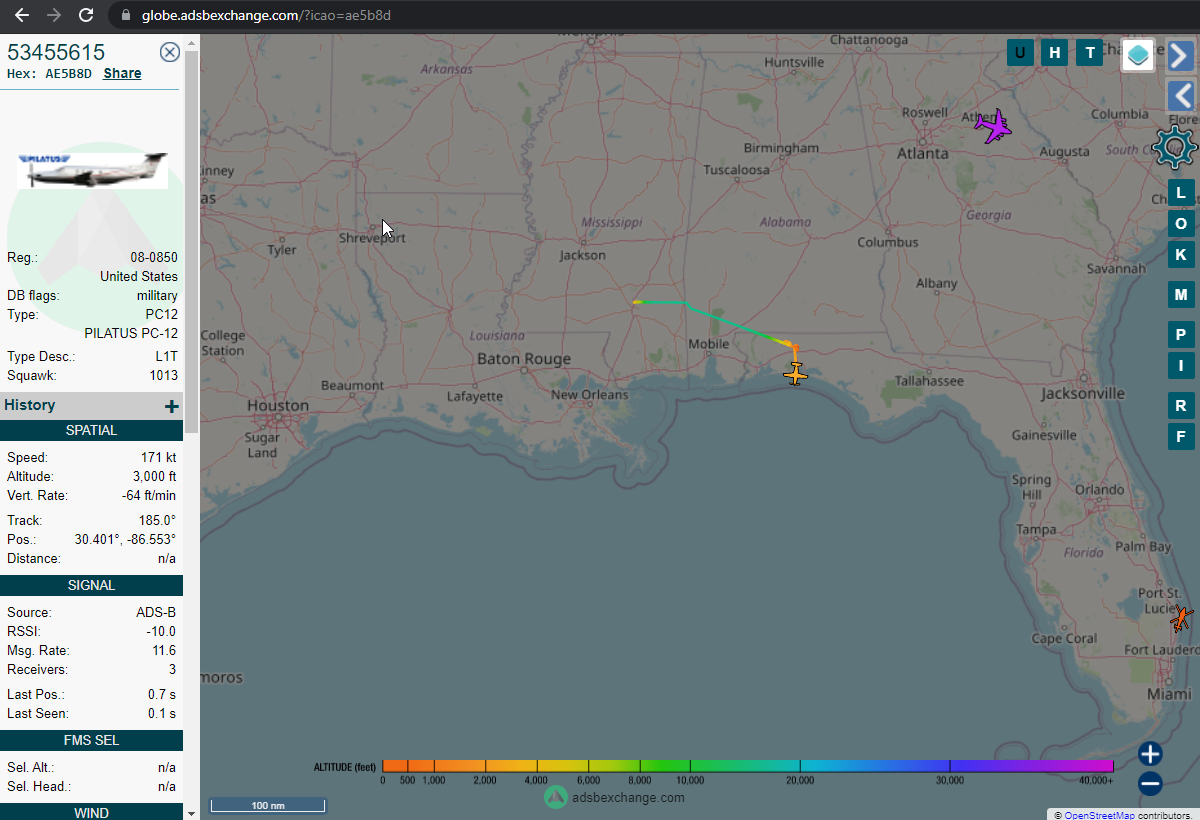Toggle the P map button
This screenshot has height=820, width=1200.
click(1181, 335)
